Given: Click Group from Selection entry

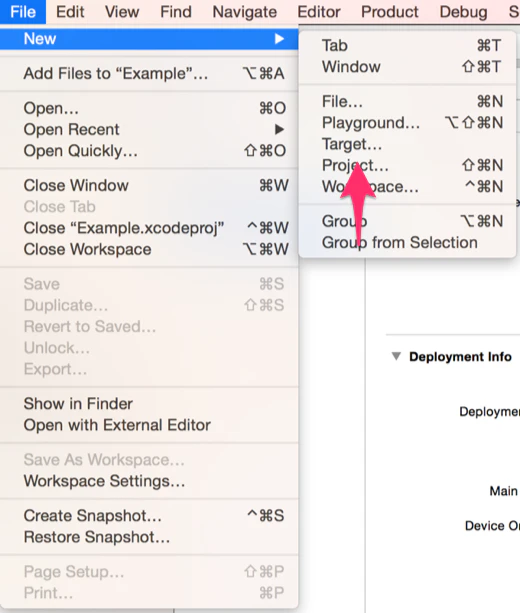Looking at the screenshot, I should click(x=407, y=243).
